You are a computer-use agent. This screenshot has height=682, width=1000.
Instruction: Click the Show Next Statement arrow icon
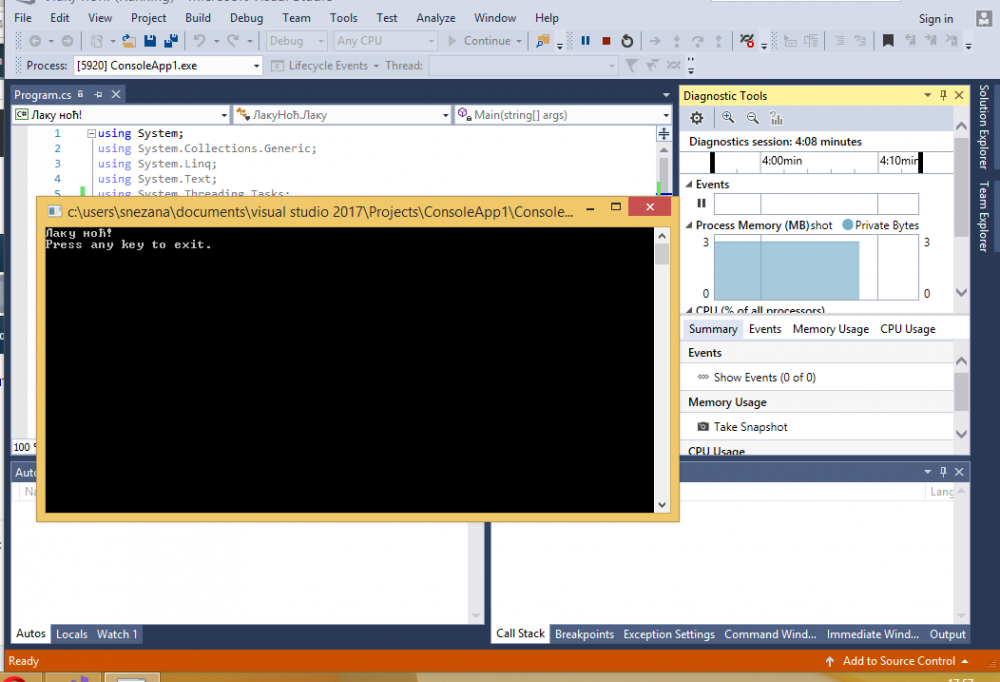[655, 41]
